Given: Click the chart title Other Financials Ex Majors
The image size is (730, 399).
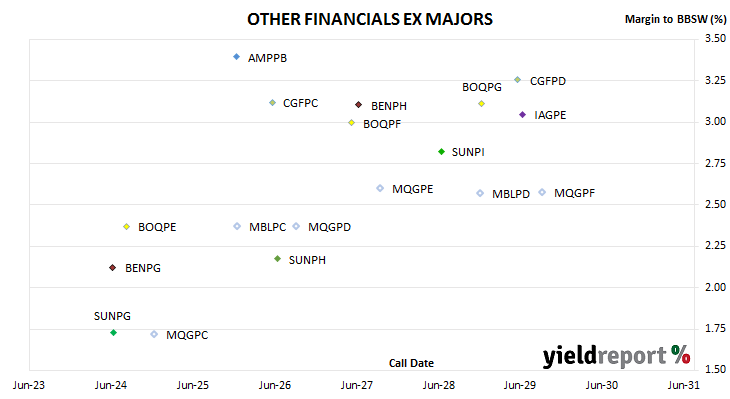Looking at the screenshot, I should tap(370, 19).
